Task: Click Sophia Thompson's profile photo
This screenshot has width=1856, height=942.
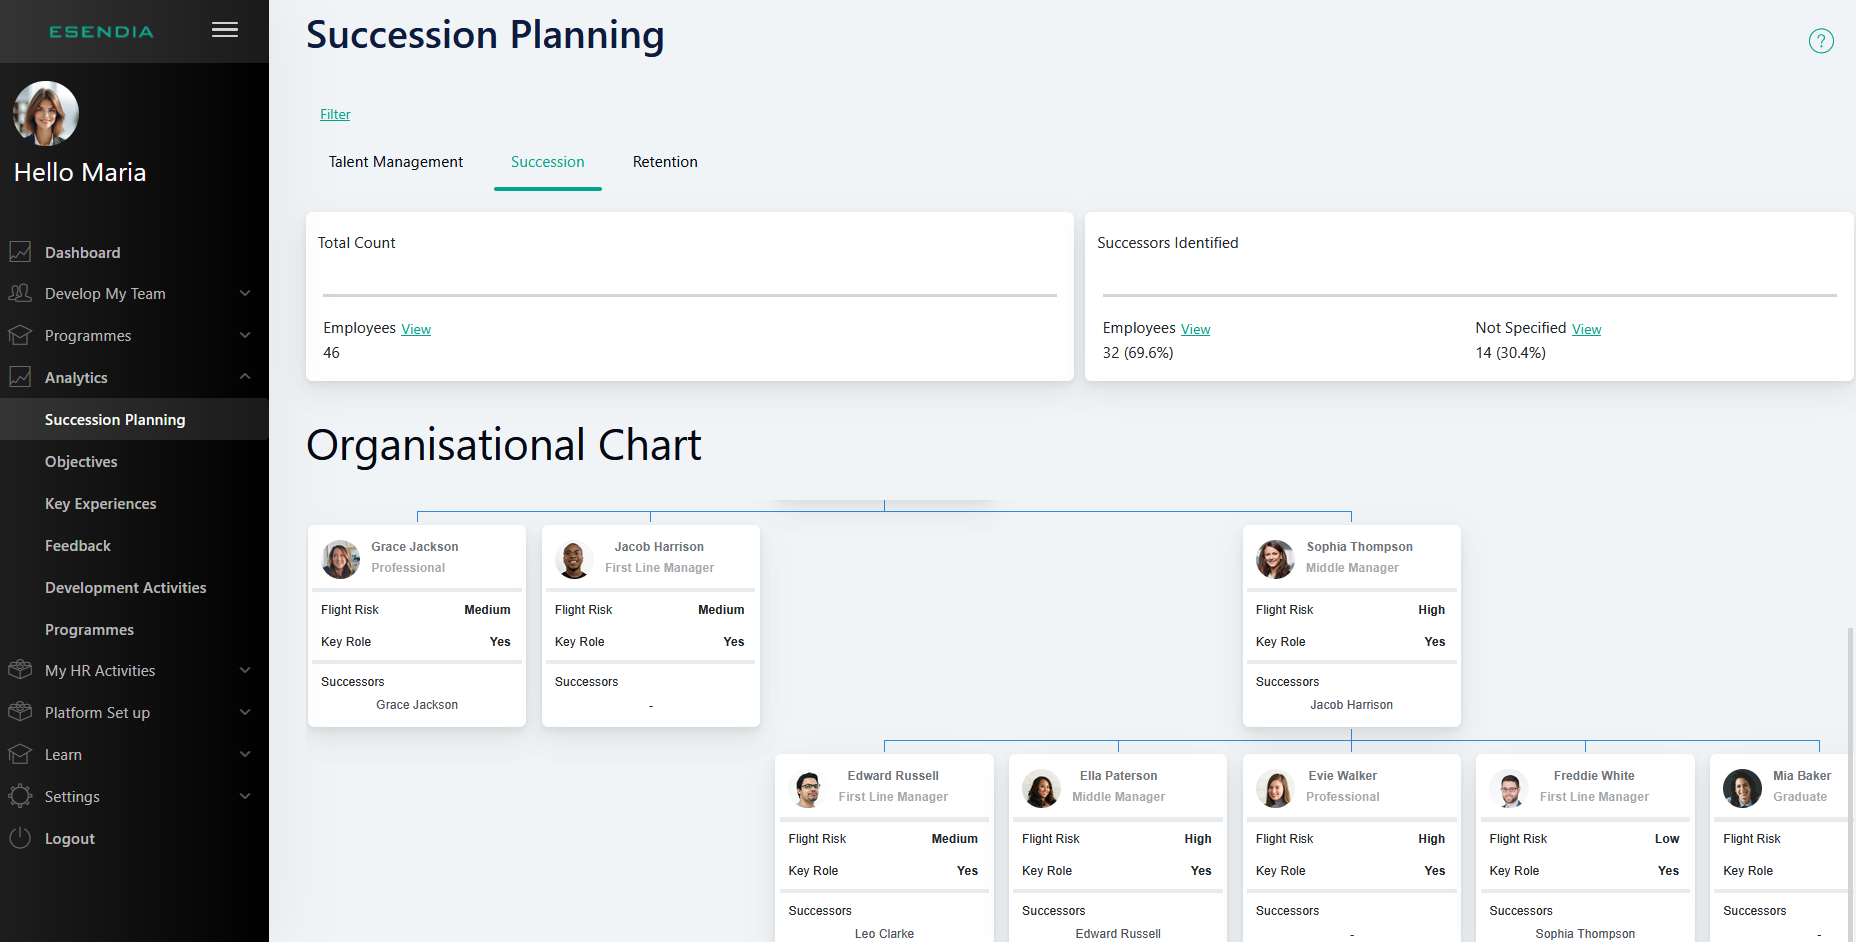Action: click(x=1275, y=560)
